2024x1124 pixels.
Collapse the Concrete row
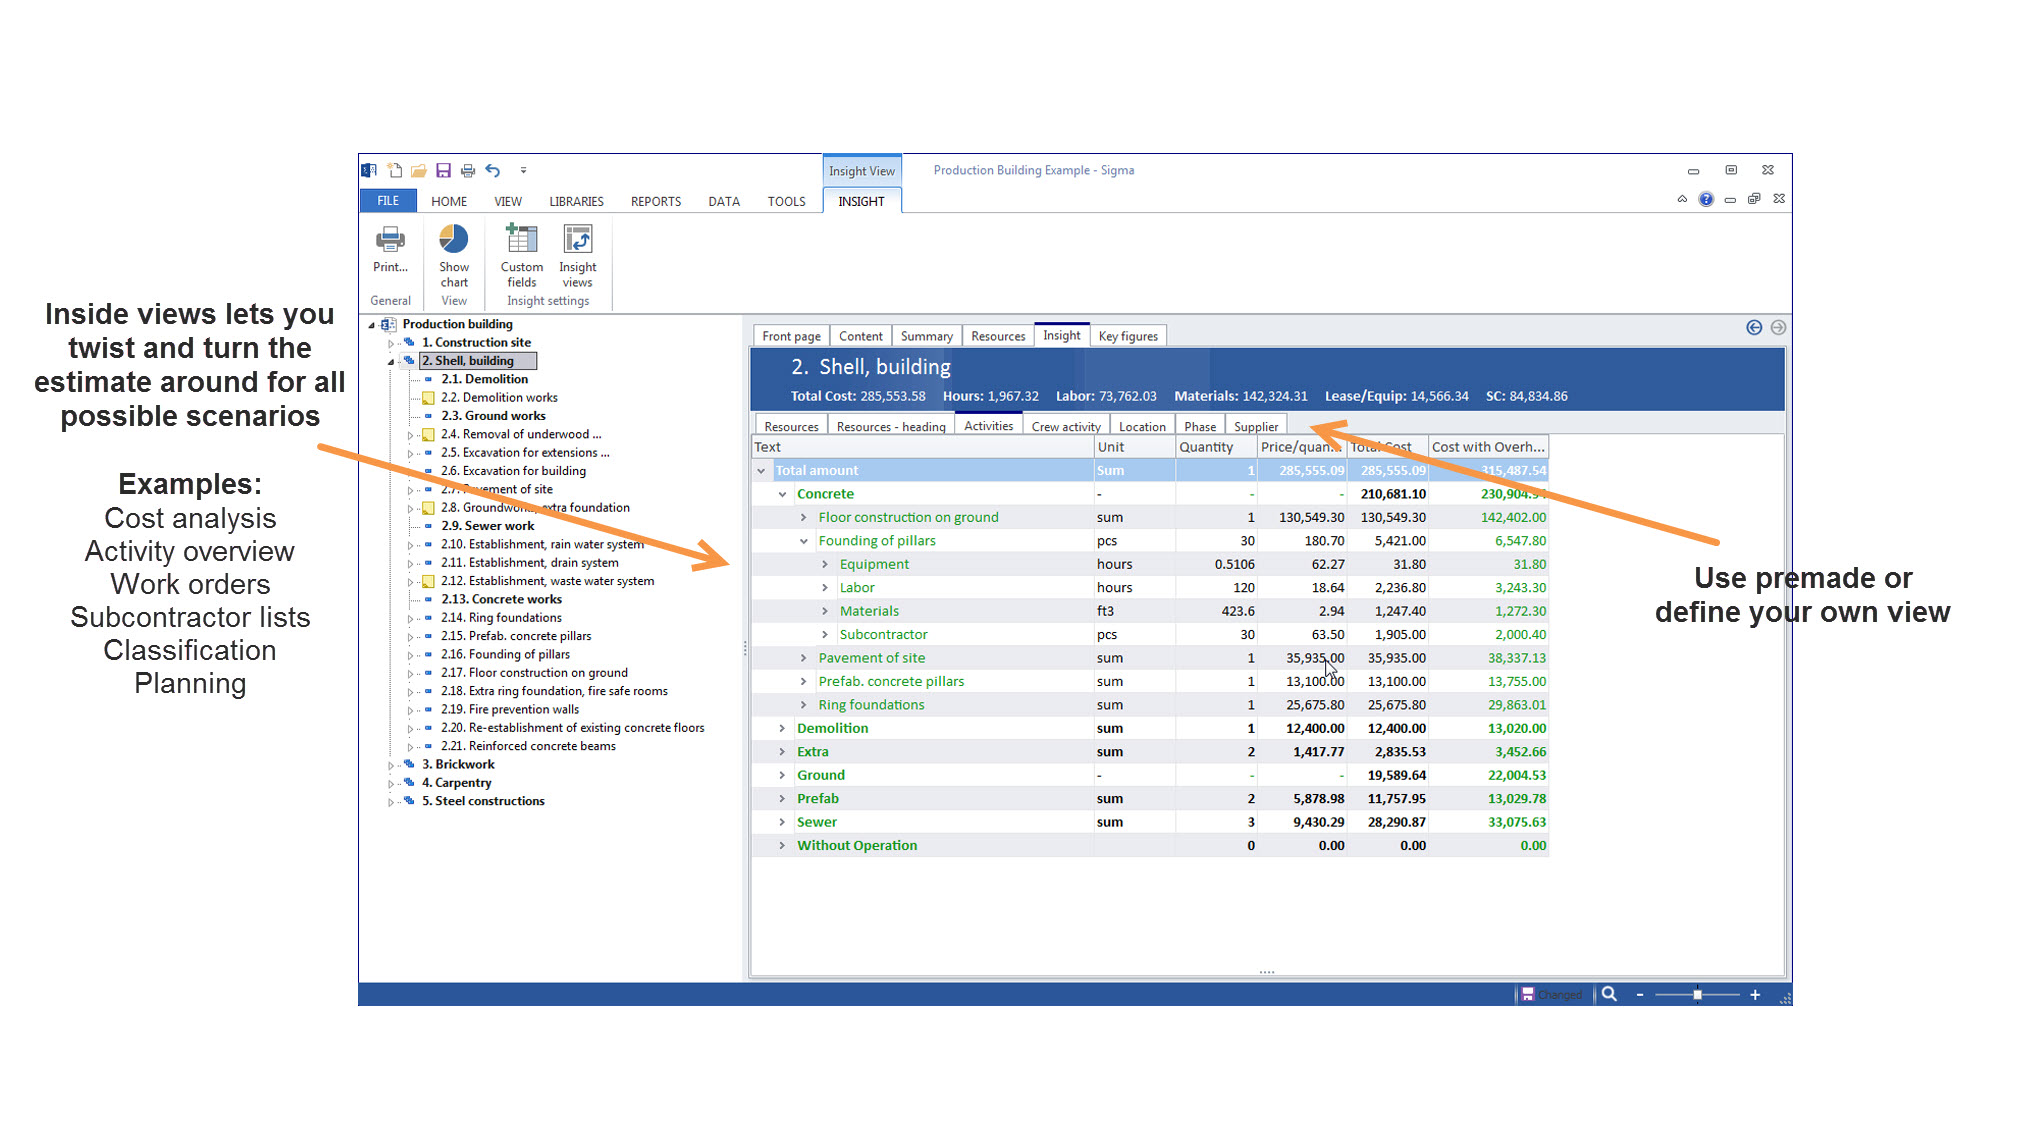(x=782, y=494)
